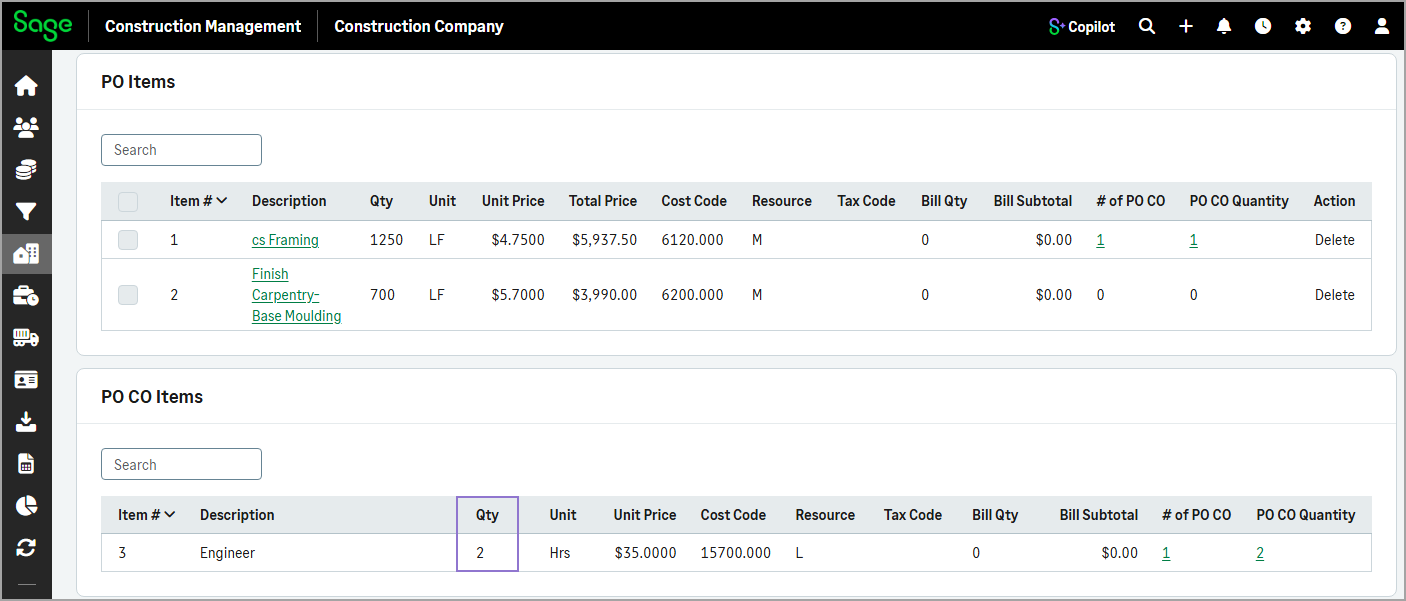Sort PO Items by Item # arrow
The image size is (1406, 601).
pyautogui.click(x=221, y=201)
